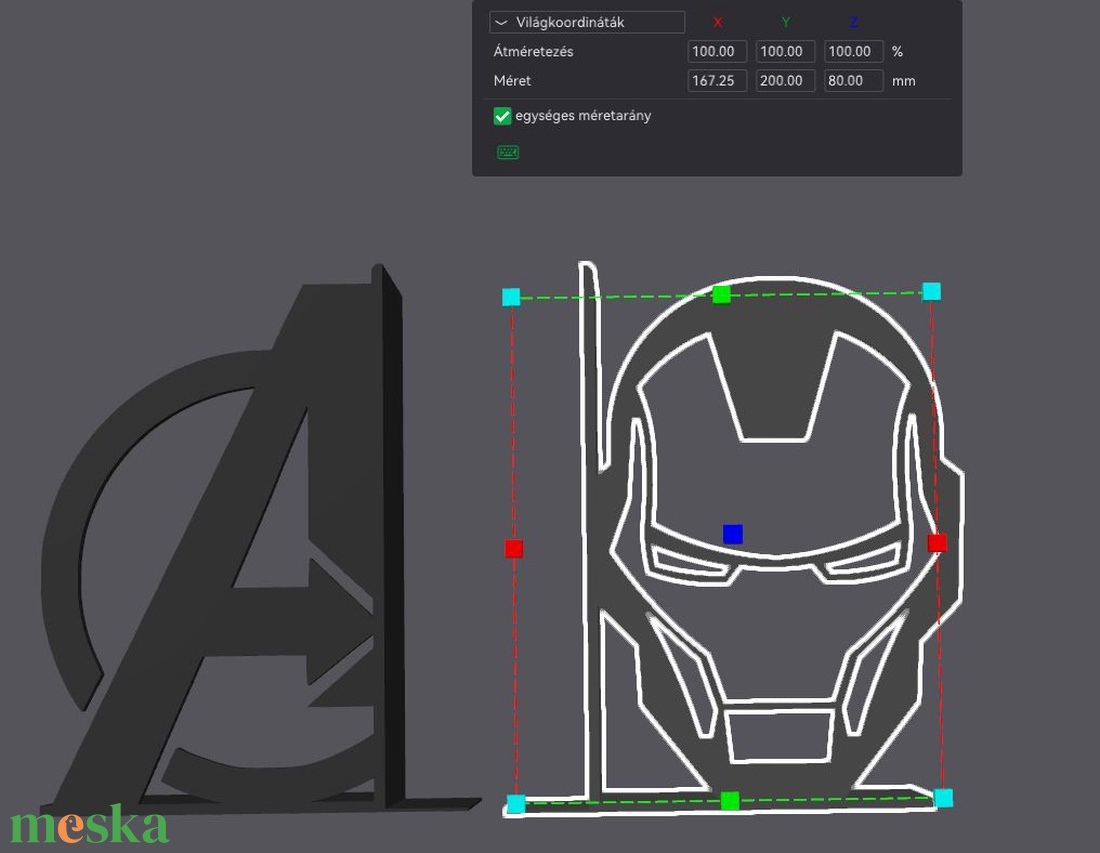Click the bottom-right cyan corner handle
The width and height of the screenshot is (1100, 853).
click(944, 798)
